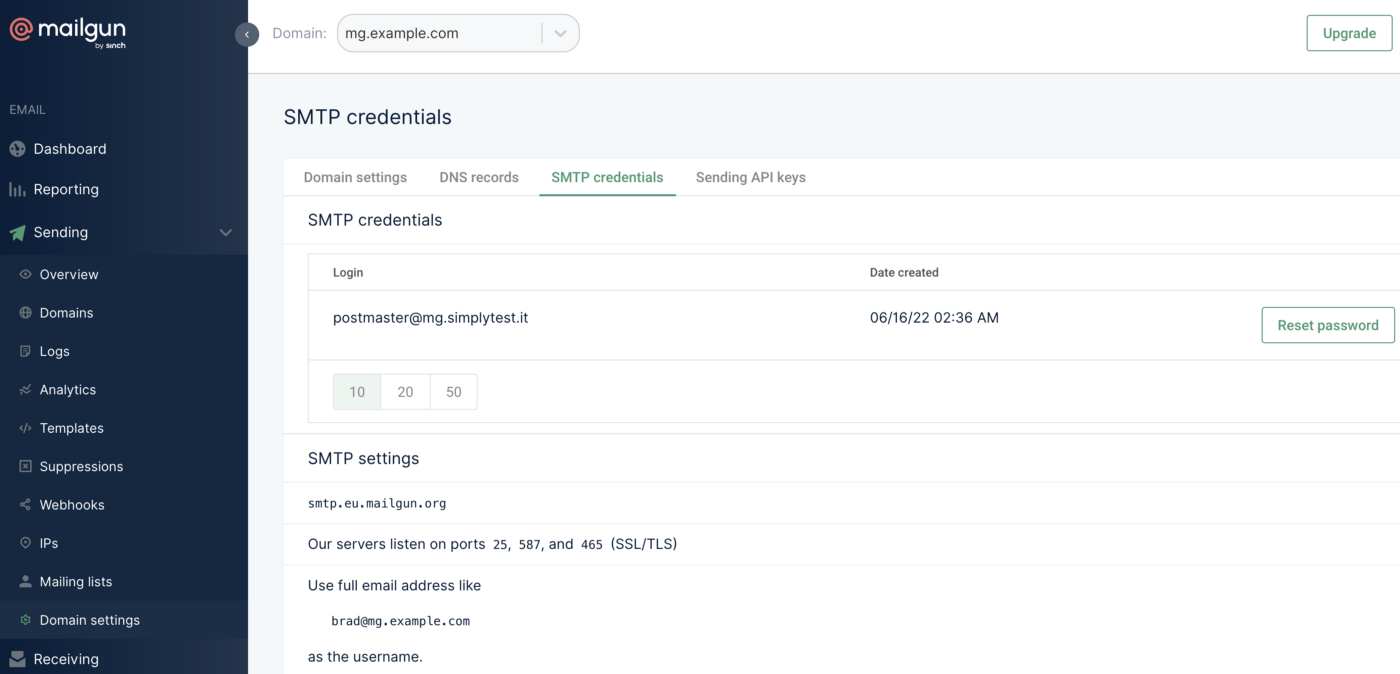
Task: Click the Domain dropdown arrow
Action: click(x=560, y=33)
